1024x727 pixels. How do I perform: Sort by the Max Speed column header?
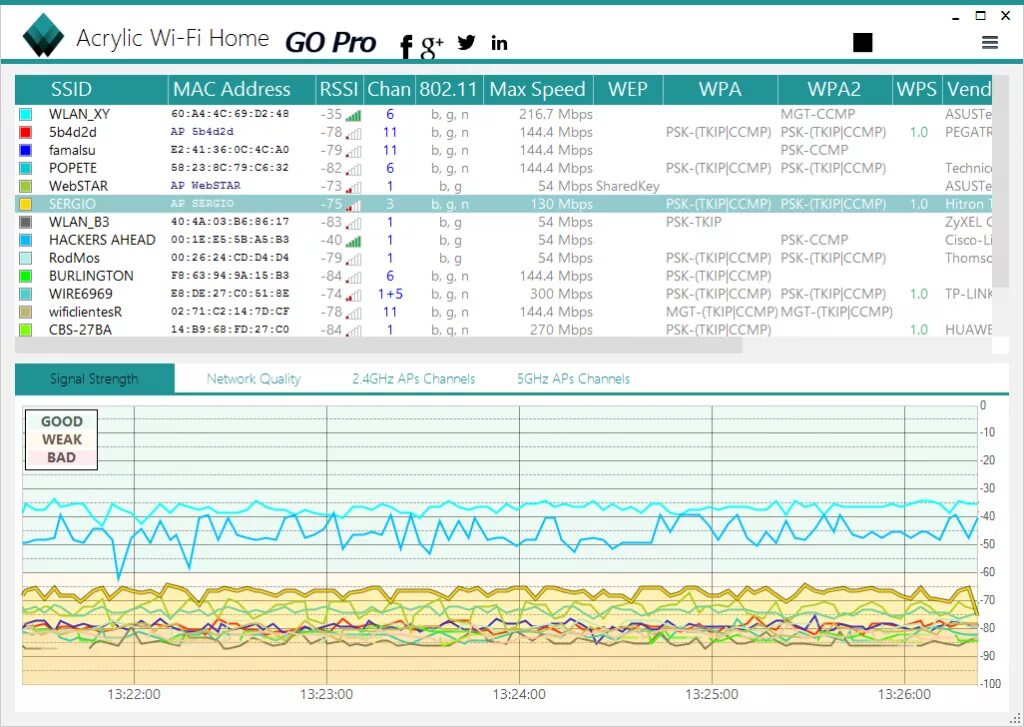[538, 89]
